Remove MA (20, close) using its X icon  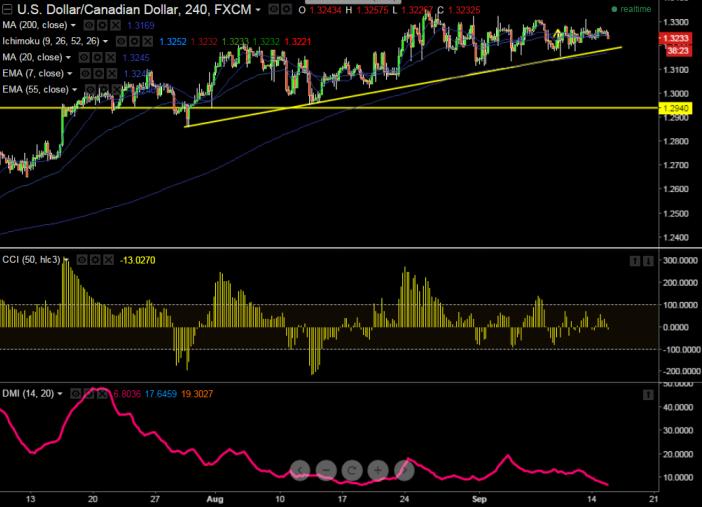[x=111, y=57]
